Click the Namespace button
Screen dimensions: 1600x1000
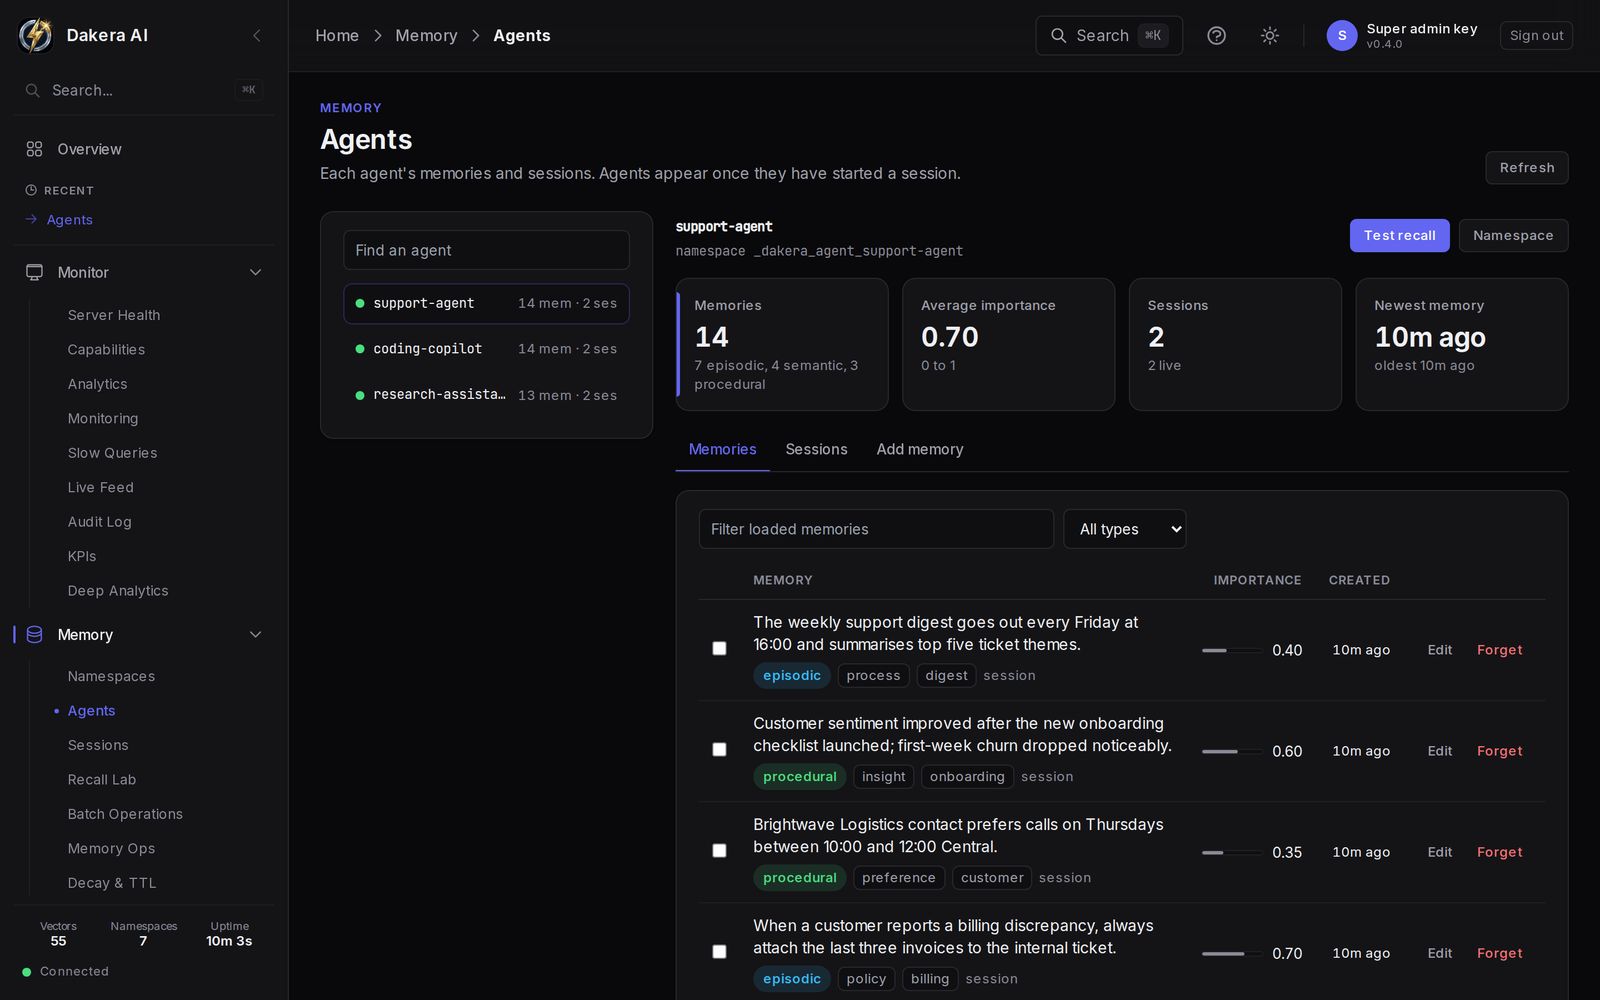click(1513, 236)
